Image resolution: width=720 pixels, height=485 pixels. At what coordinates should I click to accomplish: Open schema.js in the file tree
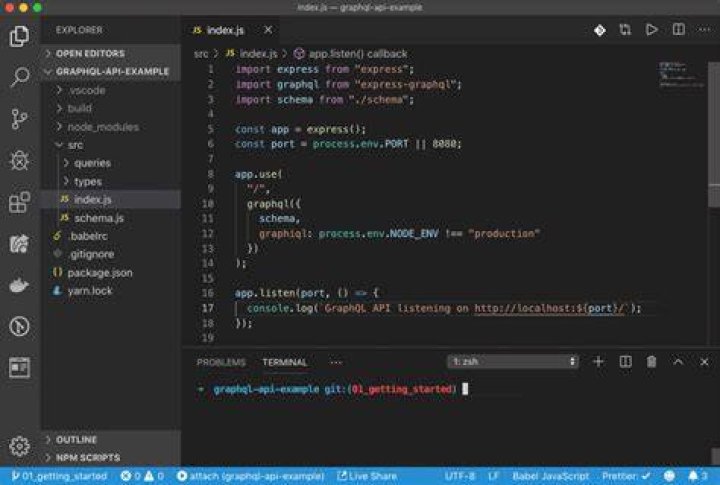(111, 218)
